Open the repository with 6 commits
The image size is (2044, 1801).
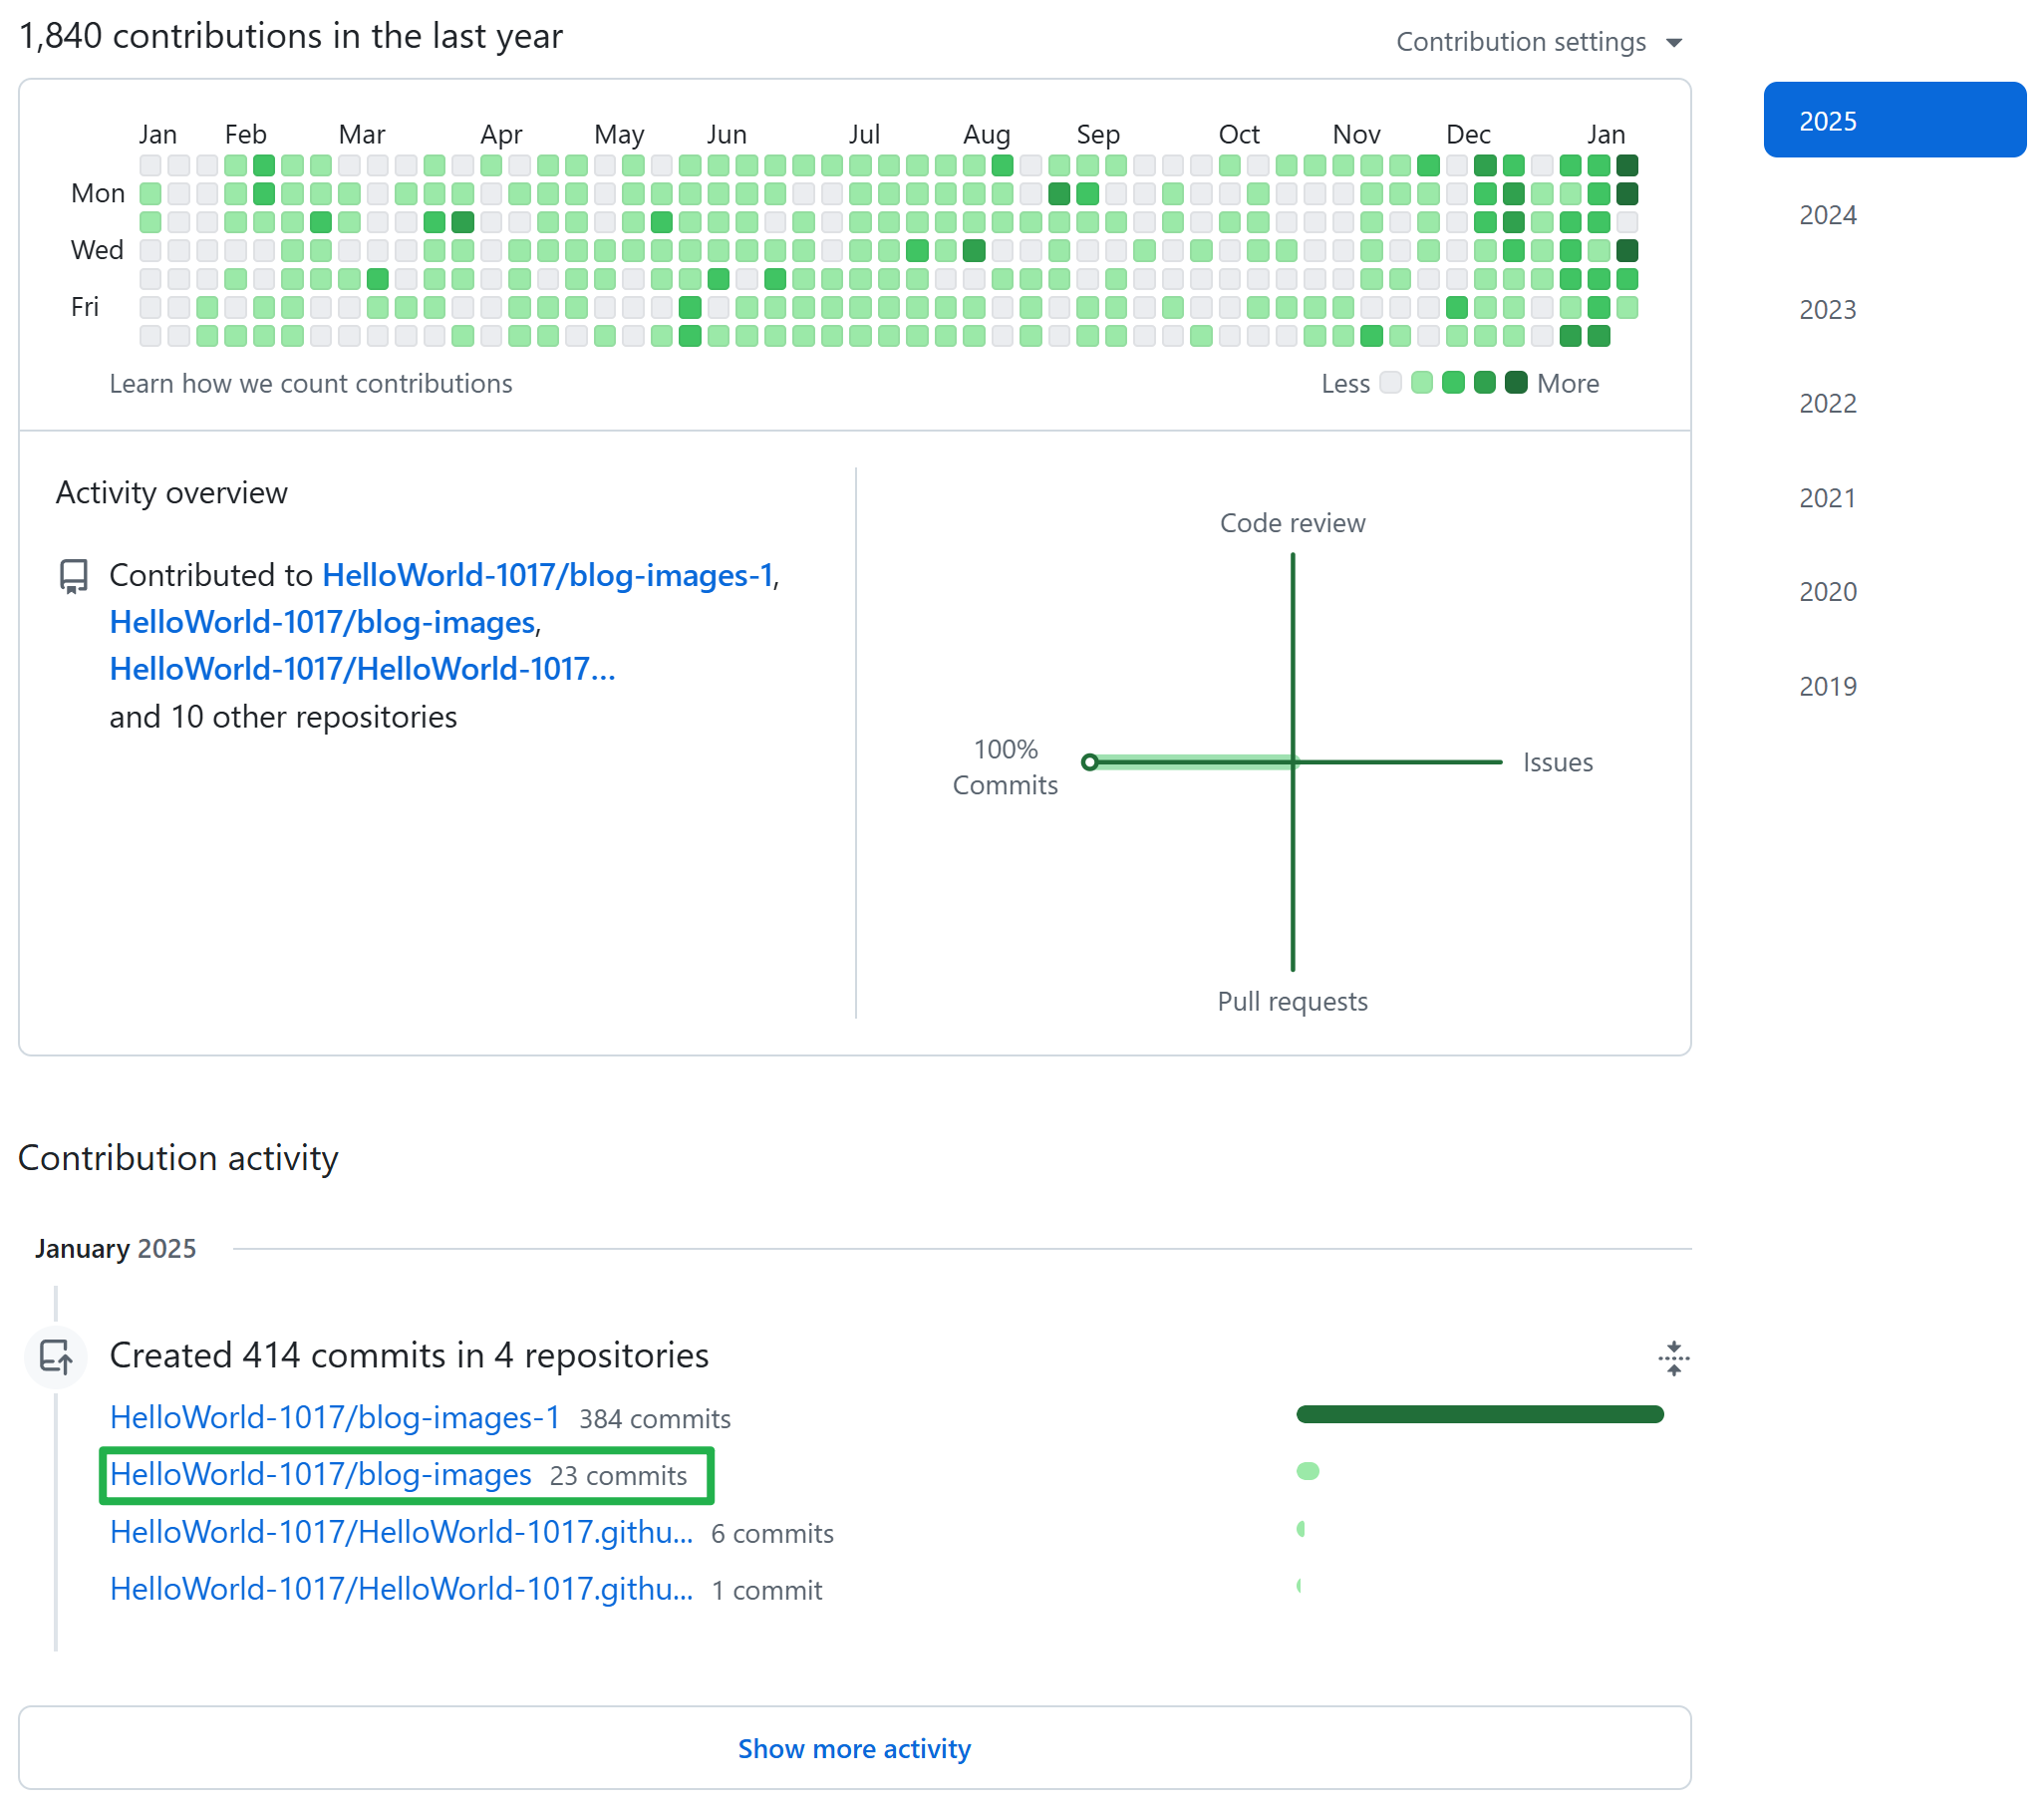click(x=401, y=1532)
